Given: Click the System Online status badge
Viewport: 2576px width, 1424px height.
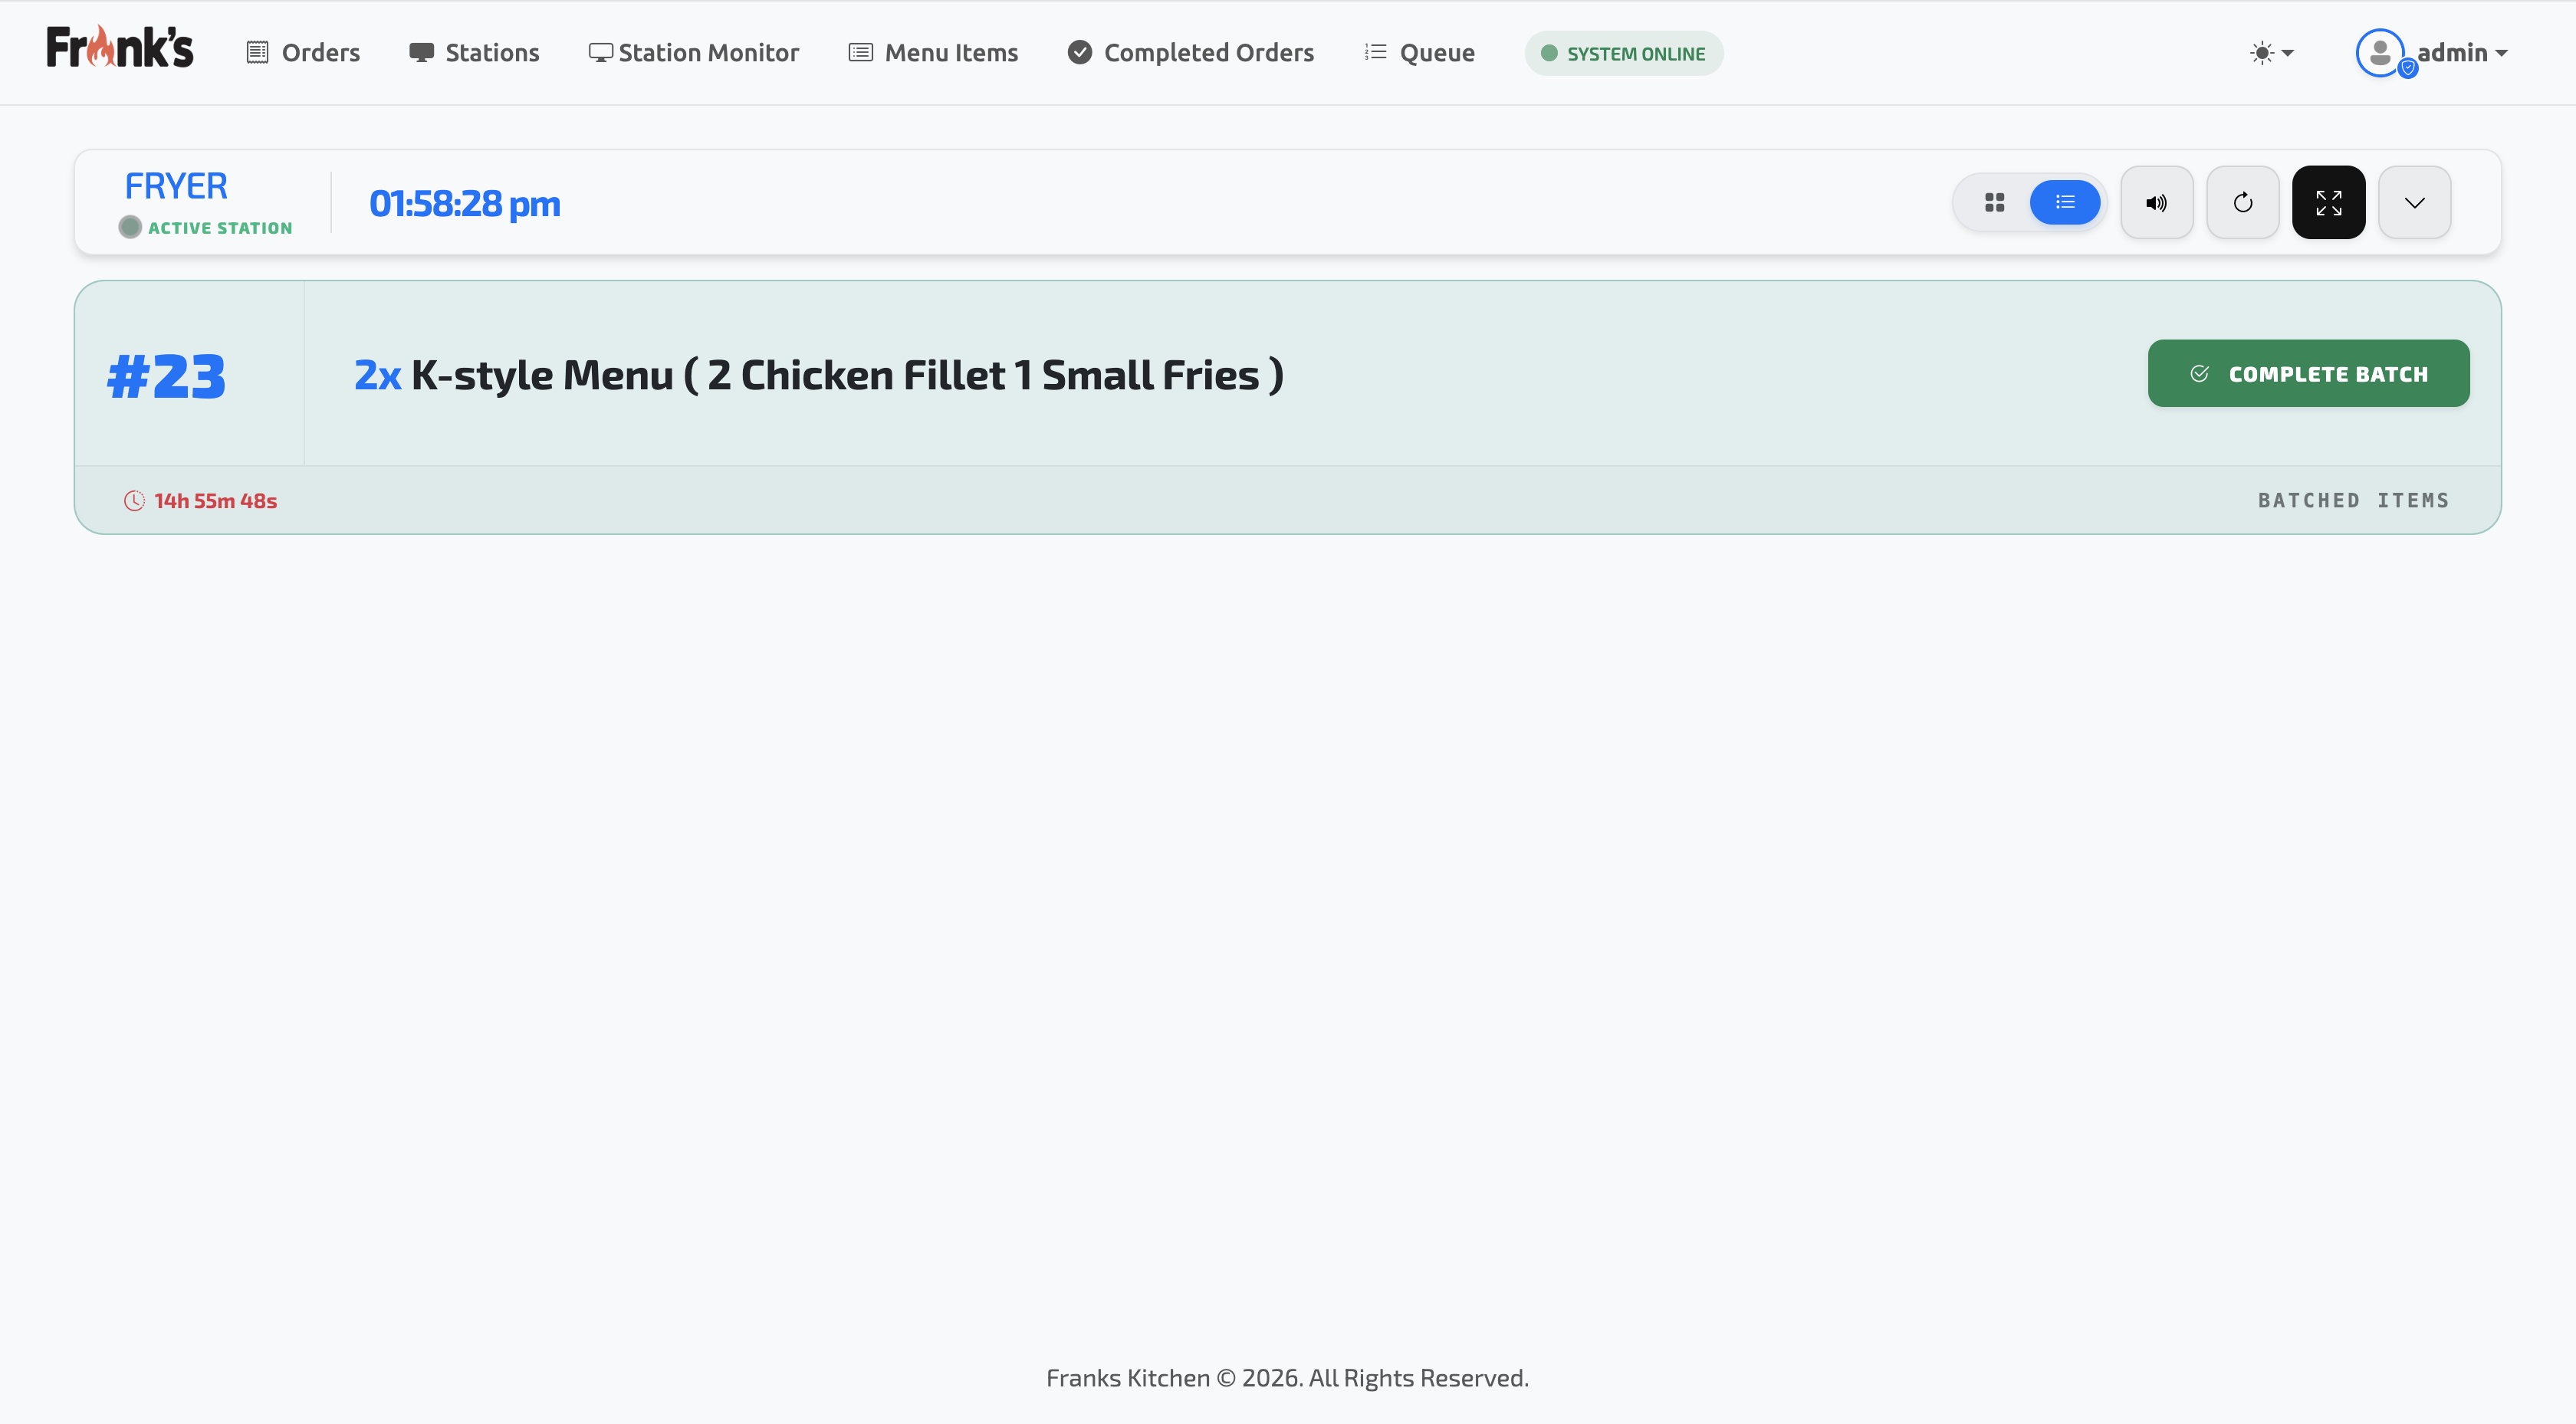Looking at the screenshot, I should click(x=1623, y=54).
